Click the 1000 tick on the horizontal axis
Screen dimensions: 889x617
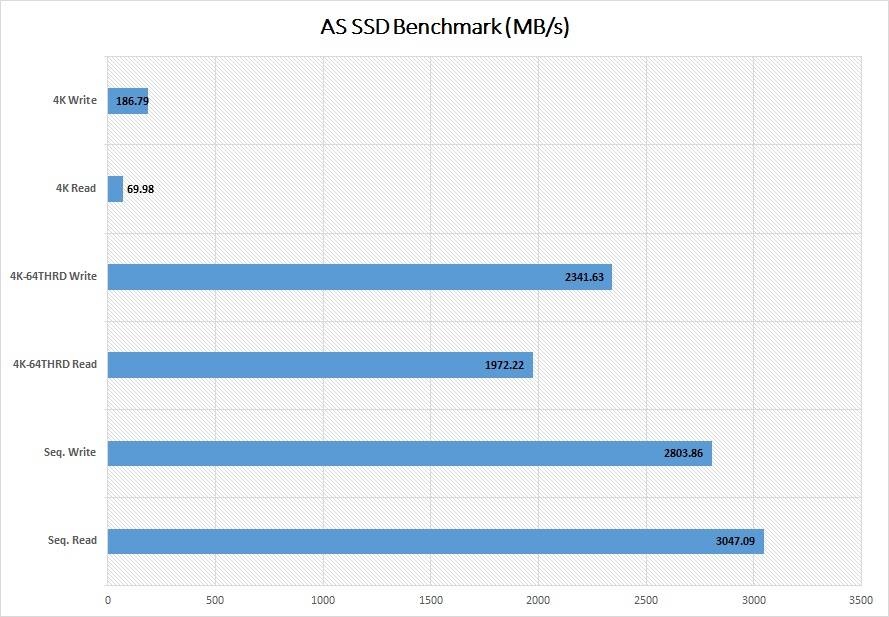click(323, 600)
